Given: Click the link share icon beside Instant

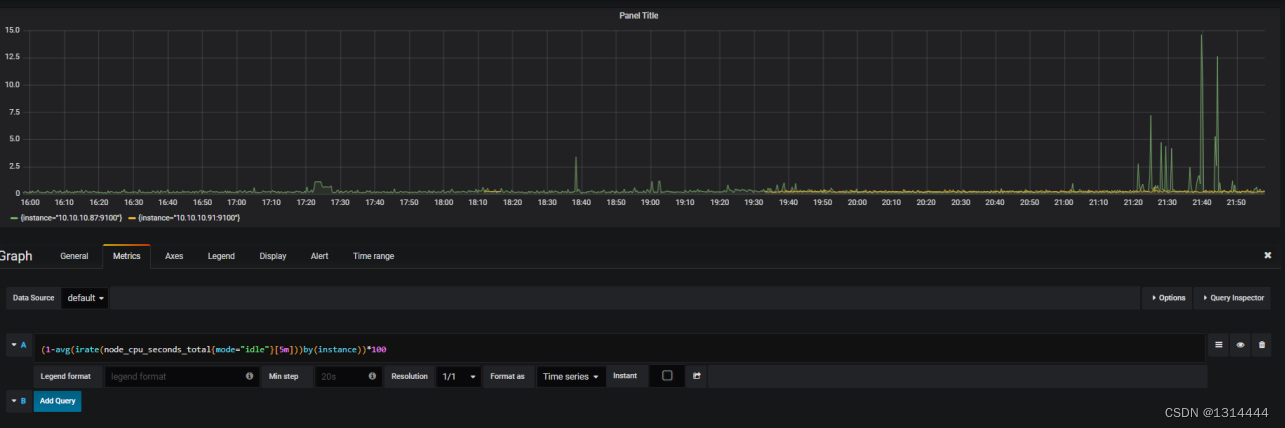Looking at the screenshot, I should click(697, 376).
